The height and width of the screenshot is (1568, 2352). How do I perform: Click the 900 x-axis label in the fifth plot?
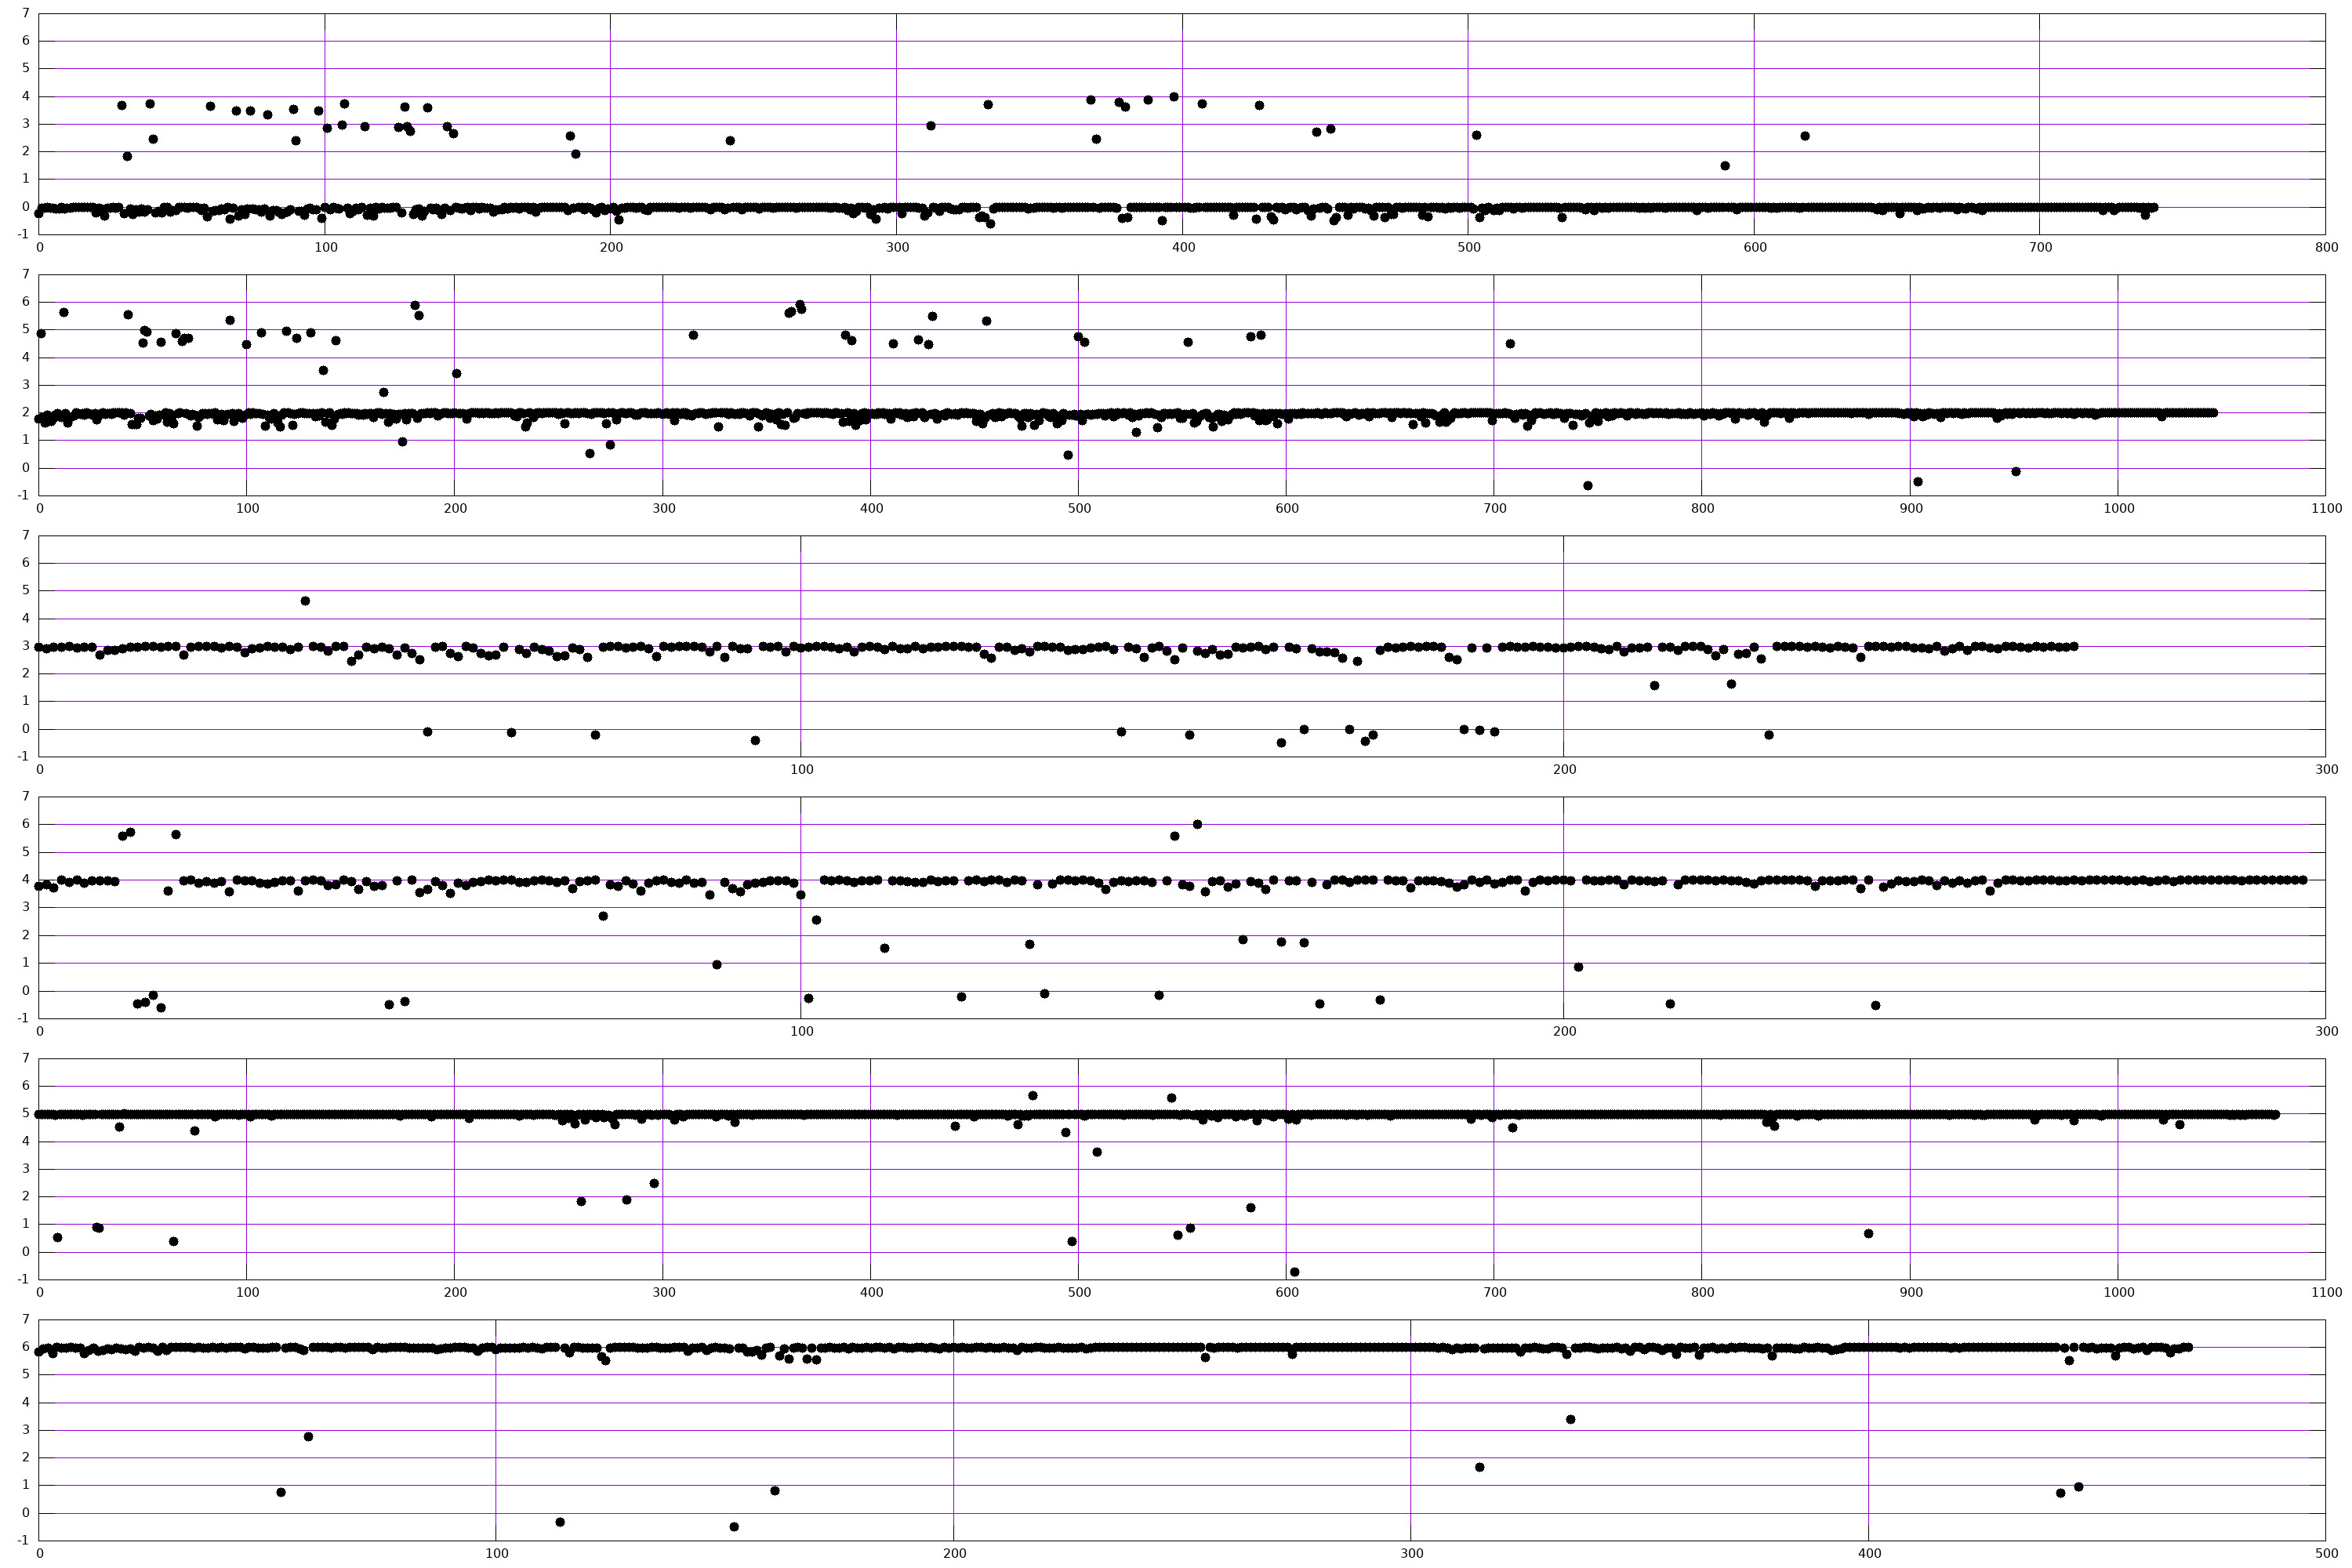coord(1911,1292)
